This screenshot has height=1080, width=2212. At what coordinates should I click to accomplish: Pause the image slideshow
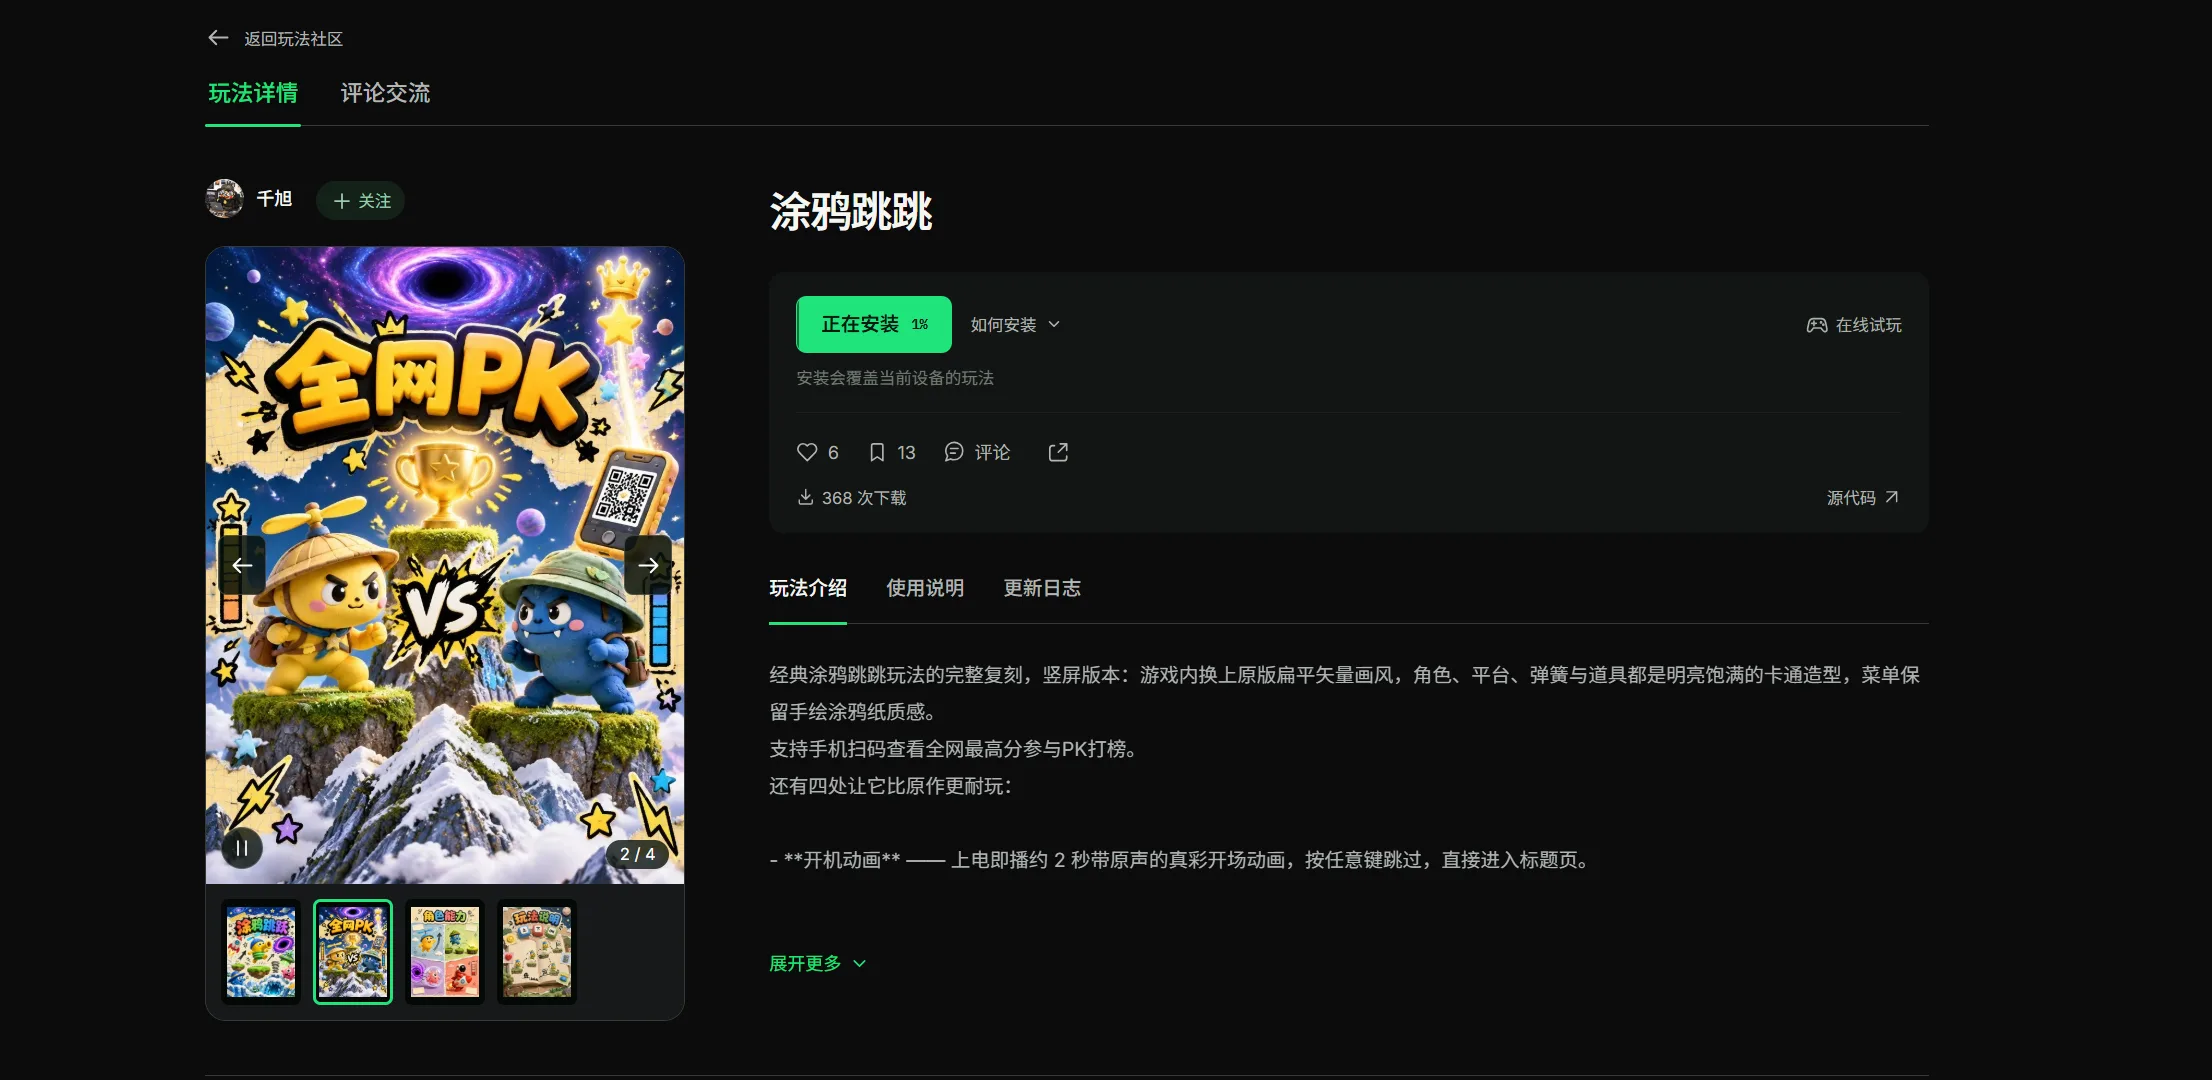tap(241, 849)
